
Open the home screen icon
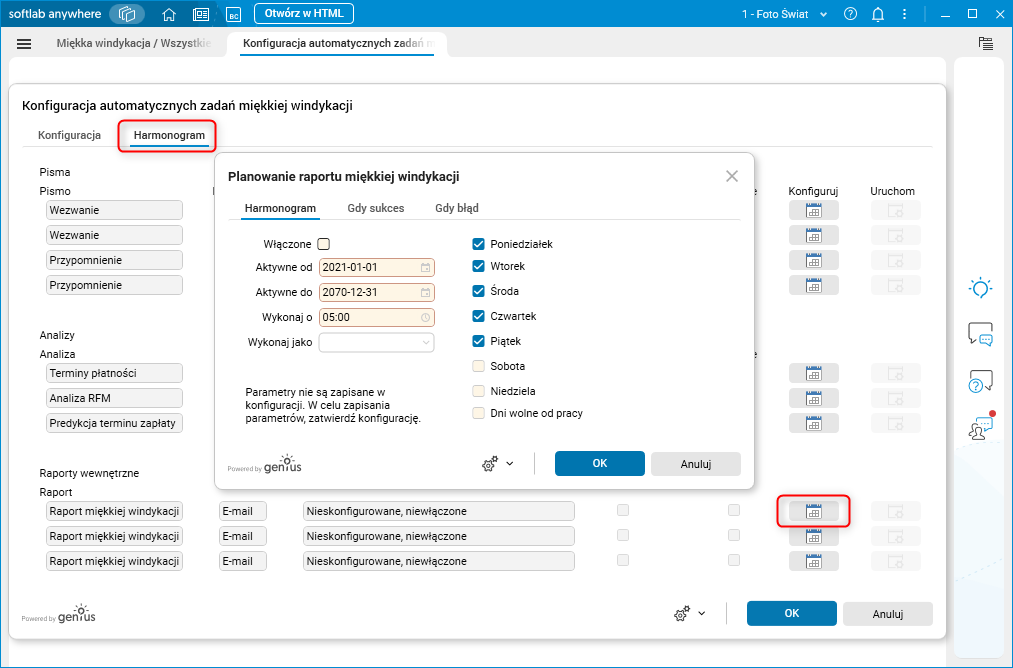tap(169, 15)
